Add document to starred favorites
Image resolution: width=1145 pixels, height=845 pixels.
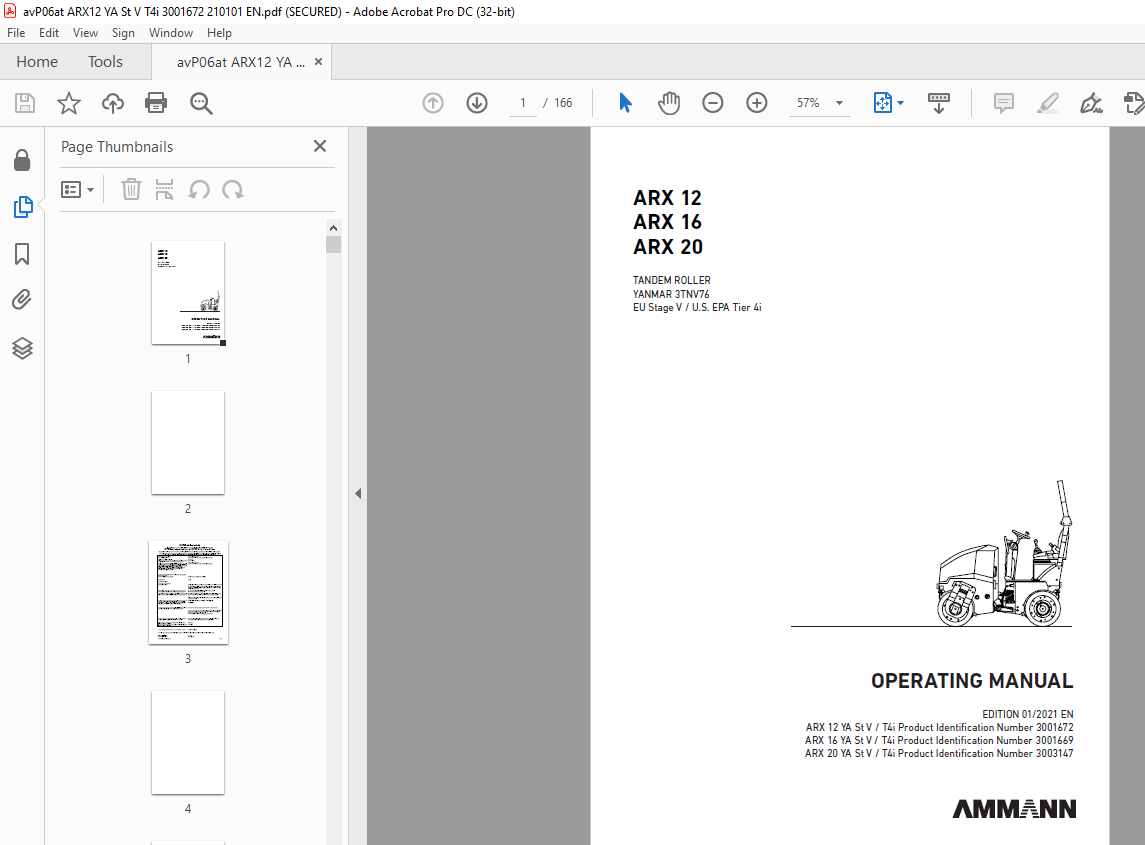tap(69, 103)
